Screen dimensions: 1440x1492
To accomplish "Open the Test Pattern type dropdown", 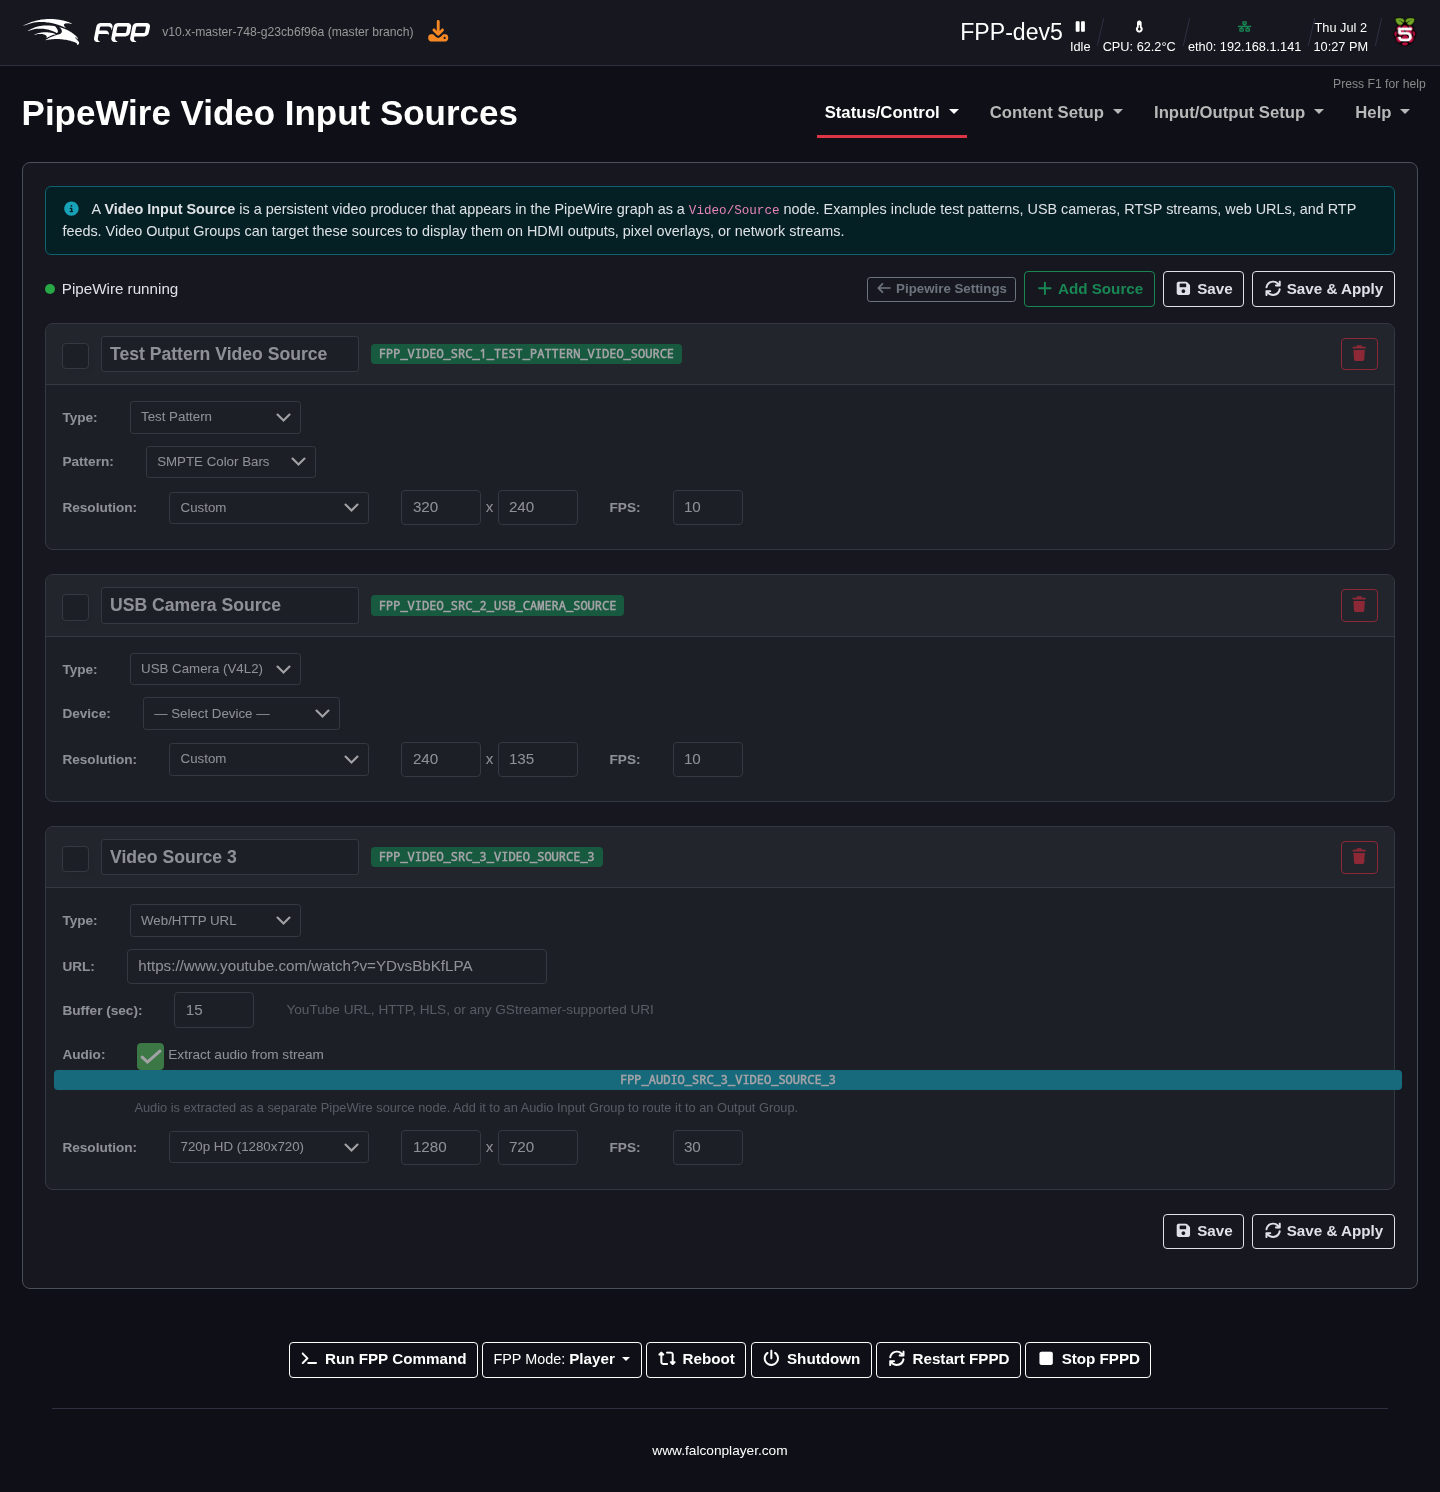I will point(215,417).
